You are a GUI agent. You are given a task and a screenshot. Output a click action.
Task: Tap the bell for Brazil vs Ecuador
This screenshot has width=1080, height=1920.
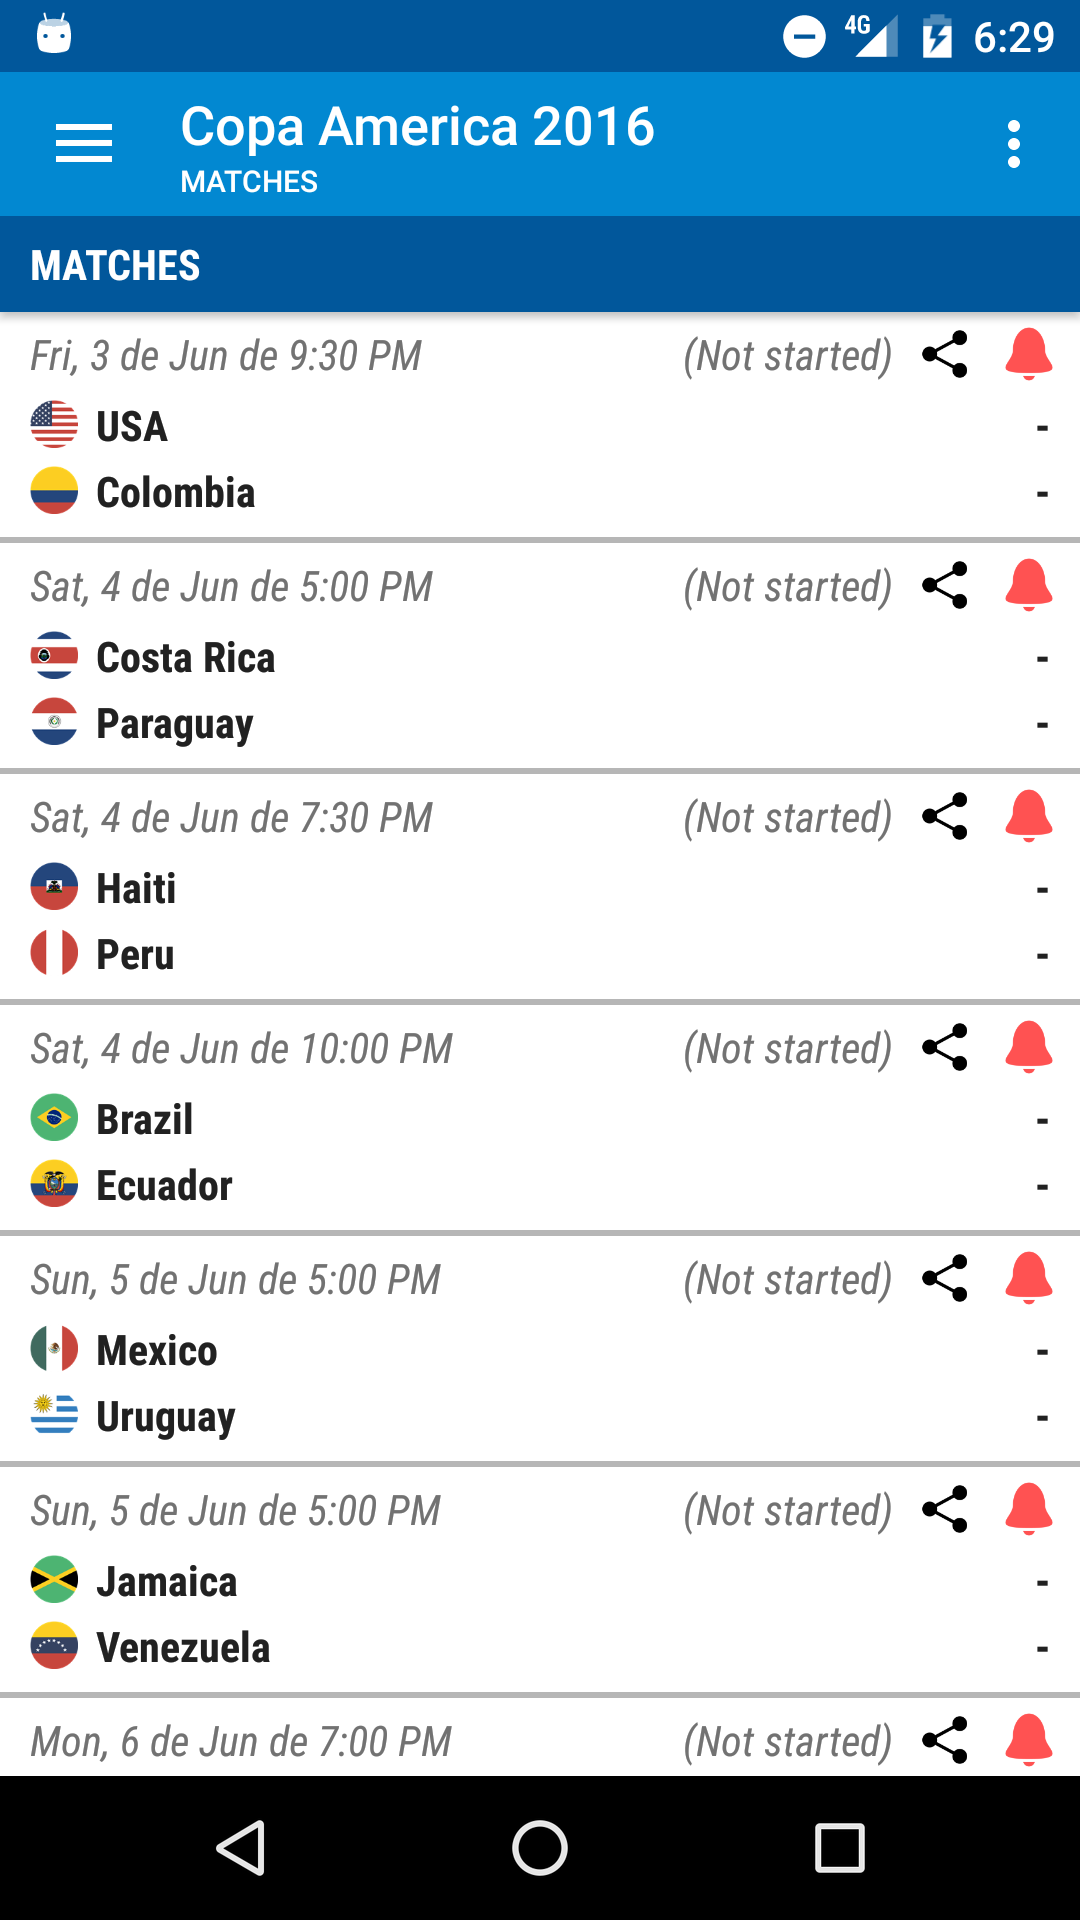point(1029,1047)
